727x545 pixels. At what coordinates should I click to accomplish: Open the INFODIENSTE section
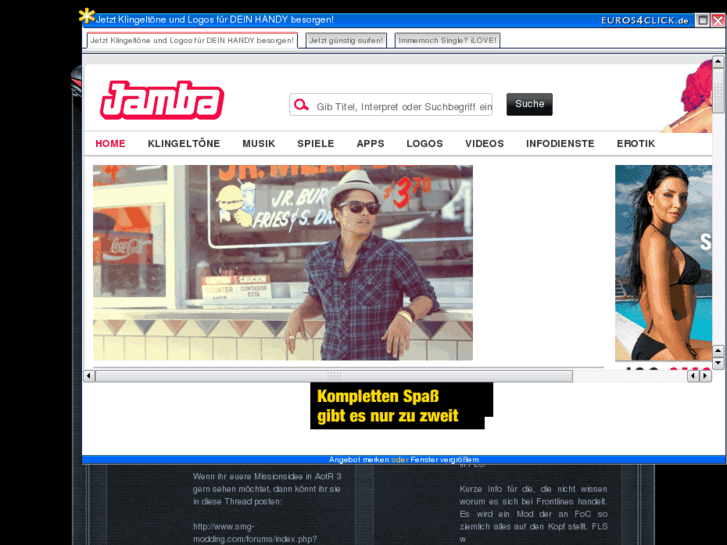(560, 144)
